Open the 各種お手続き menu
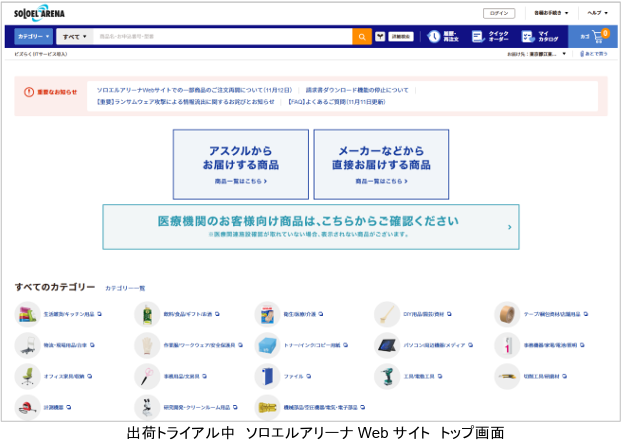The image size is (624, 443). (x=551, y=13)
